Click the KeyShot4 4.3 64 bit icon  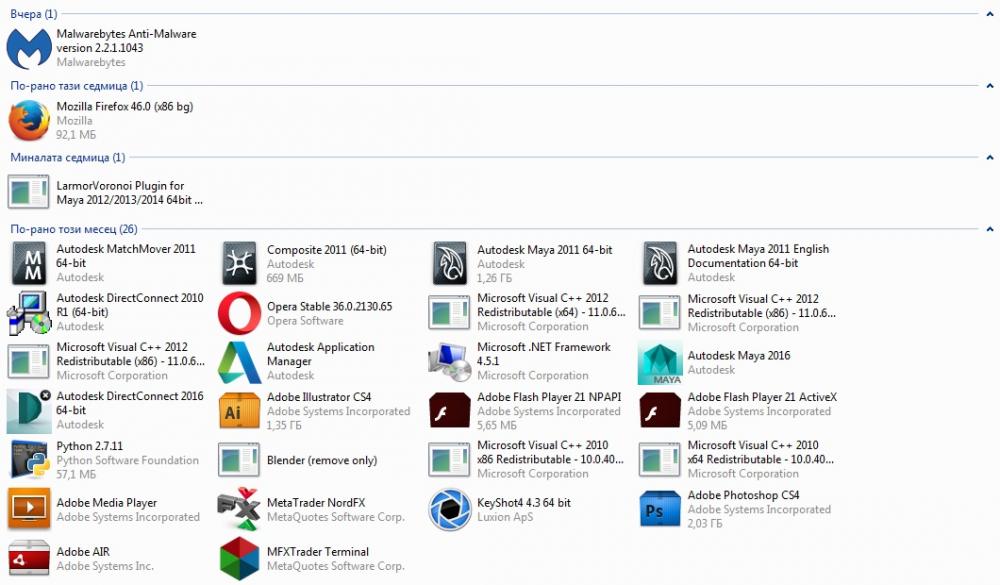pyautogui.click(x=450, y=509)
